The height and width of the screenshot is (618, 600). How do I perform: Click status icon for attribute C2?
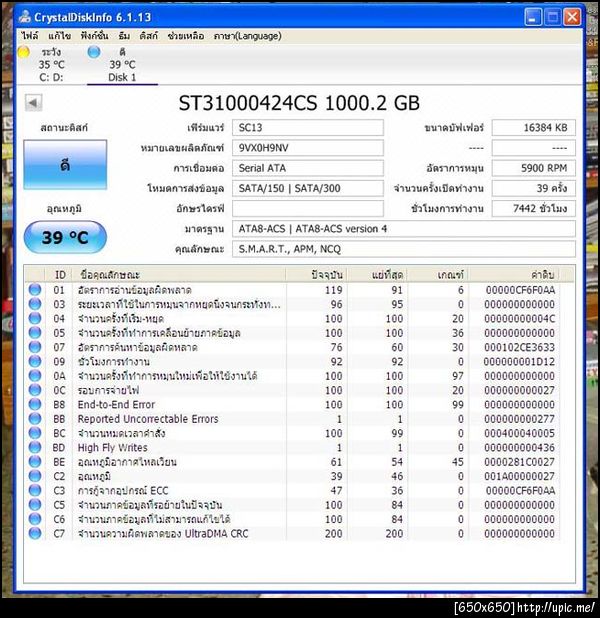pyautogui.click(x=35, y=476)
